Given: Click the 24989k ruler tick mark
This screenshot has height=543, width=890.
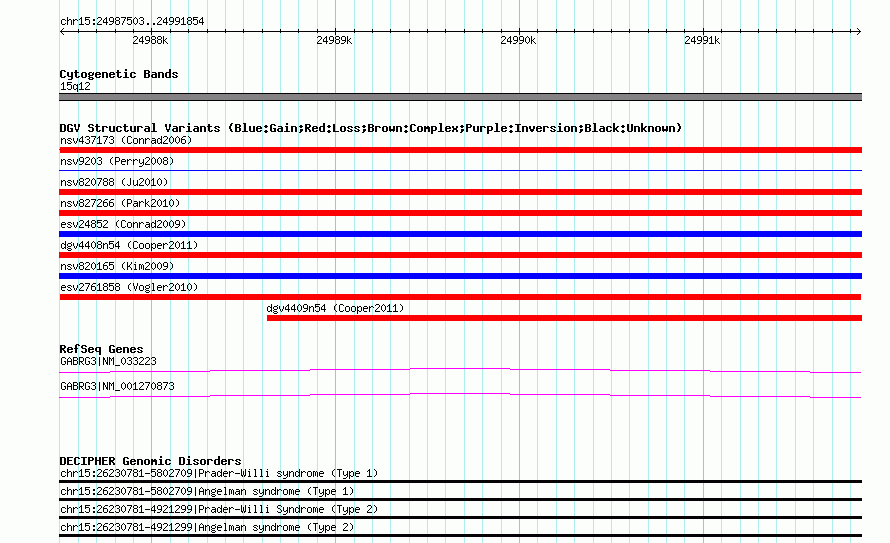Looking at the screenshot, I should (x=335, y=31).
